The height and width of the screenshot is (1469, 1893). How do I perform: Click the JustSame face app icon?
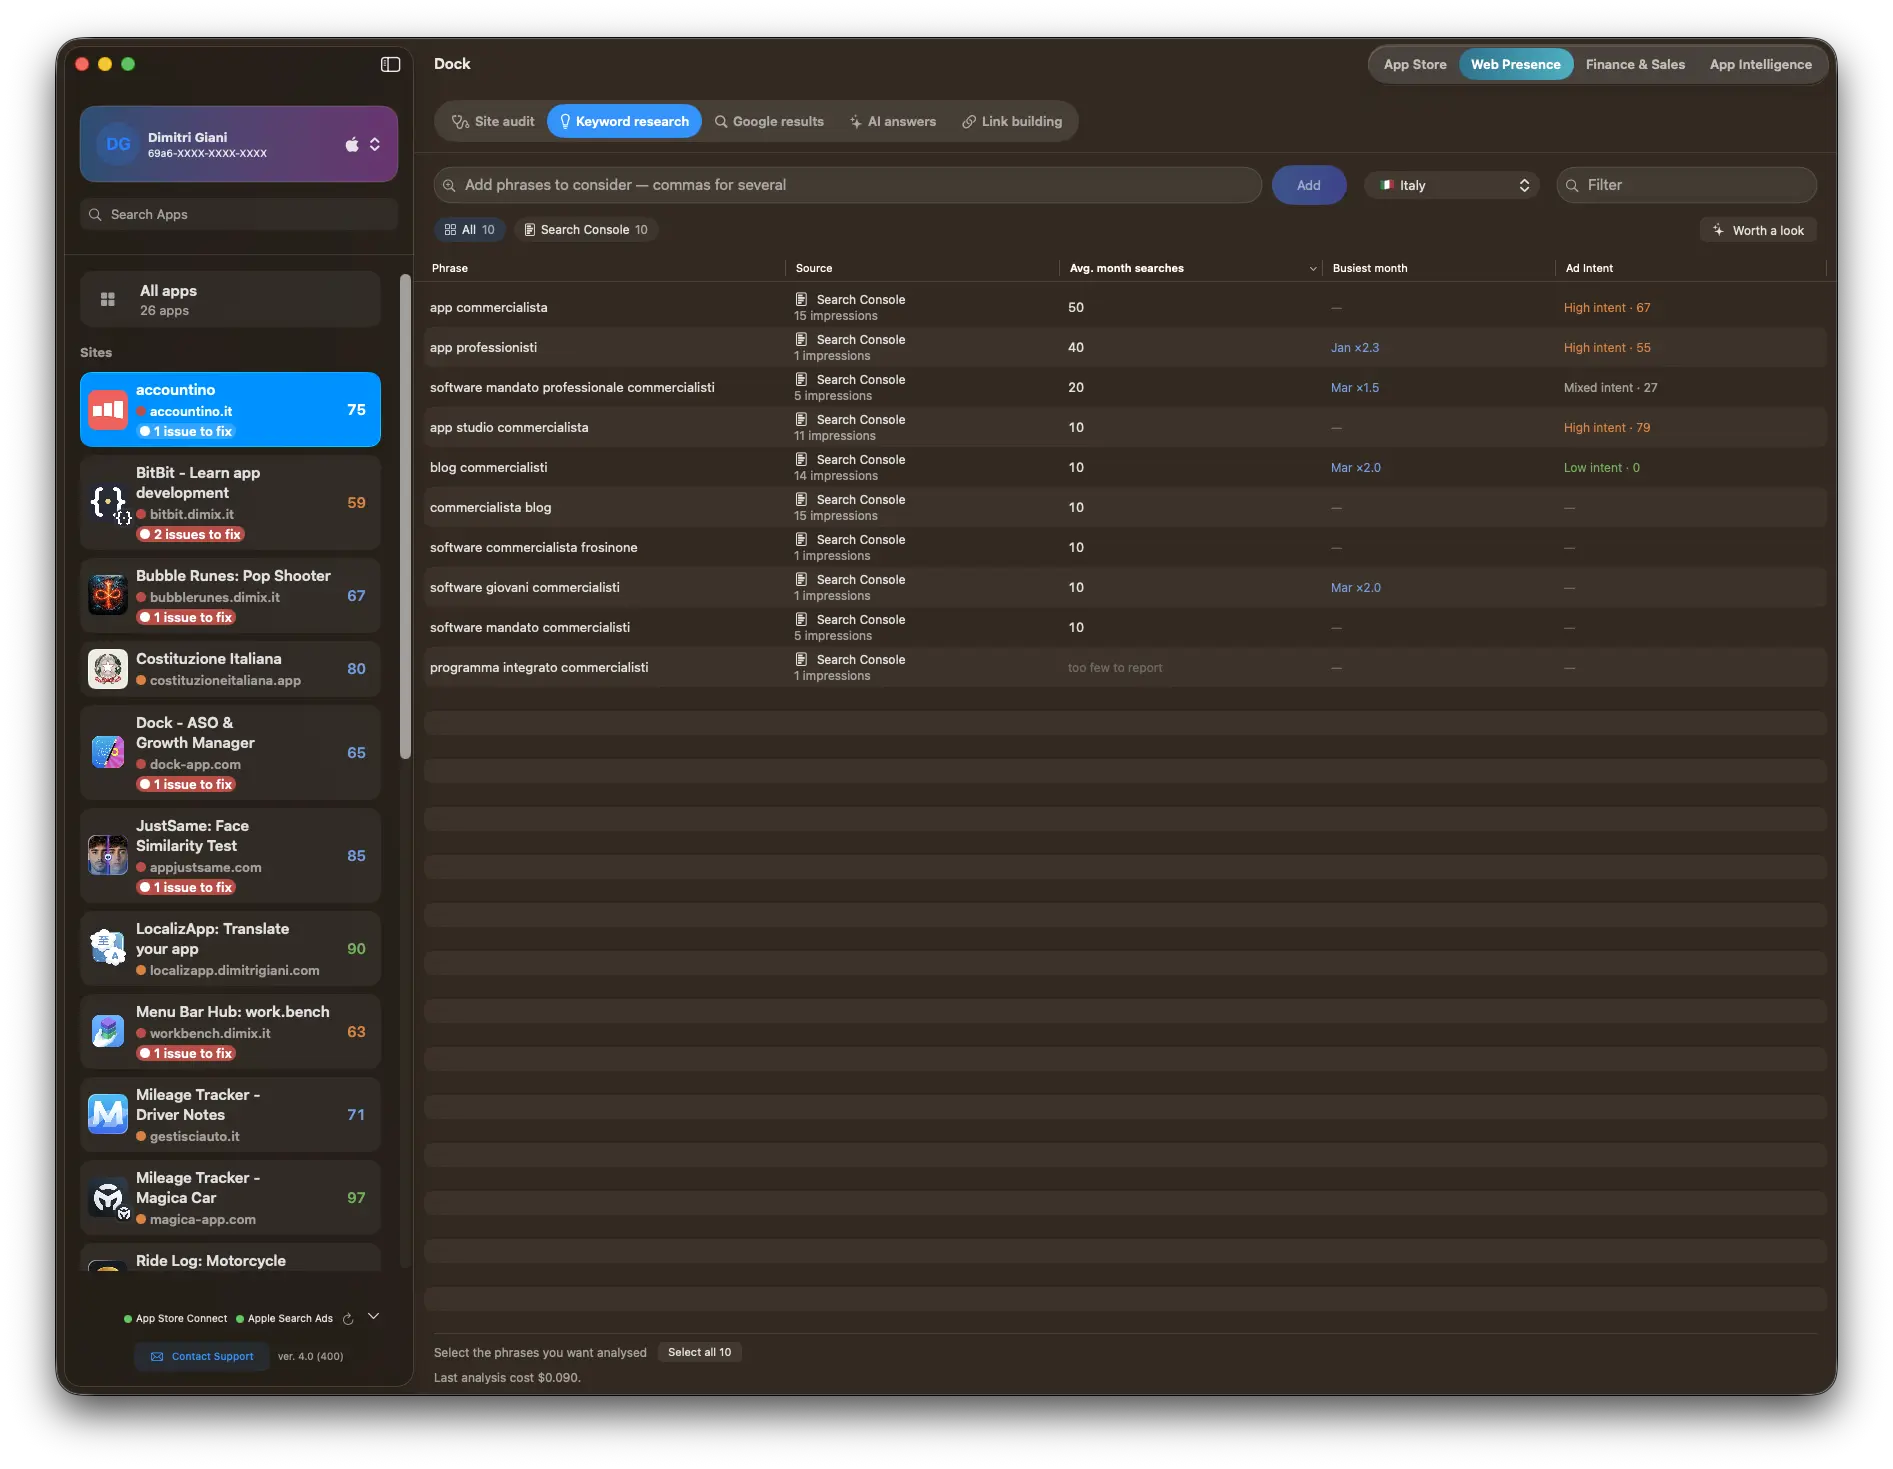(x=108, y=856)
